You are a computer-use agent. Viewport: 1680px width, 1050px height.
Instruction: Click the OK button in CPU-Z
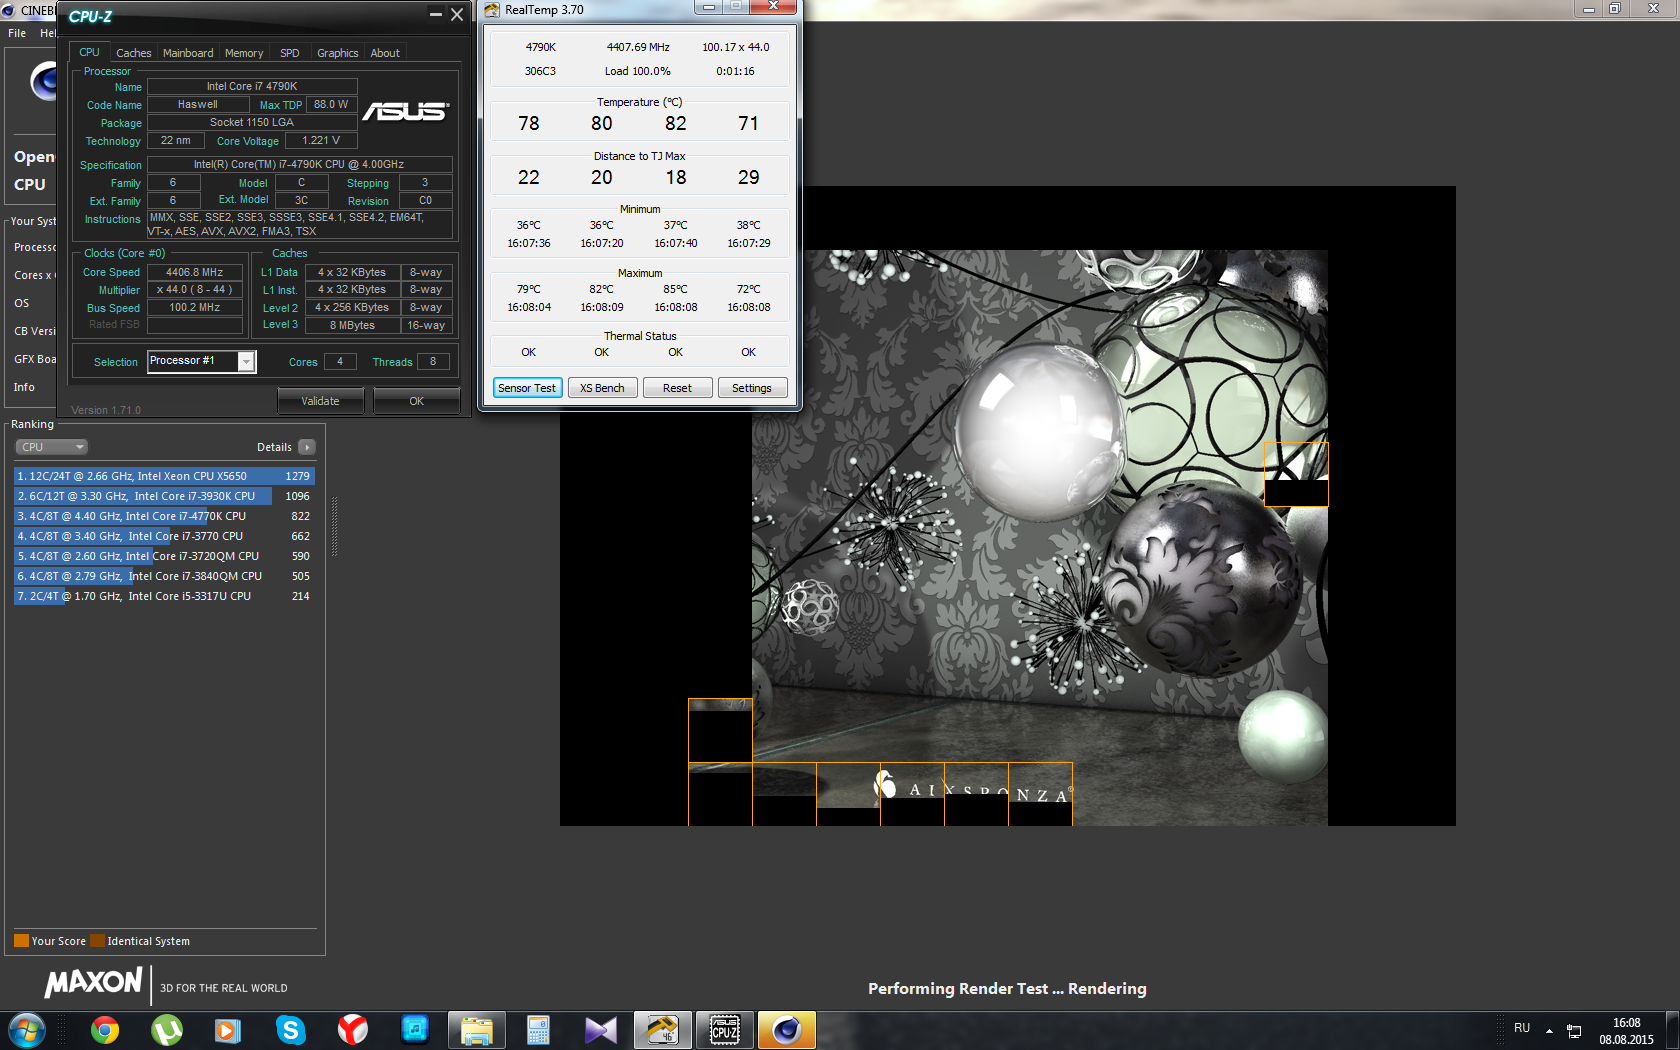tap(417, 401)
